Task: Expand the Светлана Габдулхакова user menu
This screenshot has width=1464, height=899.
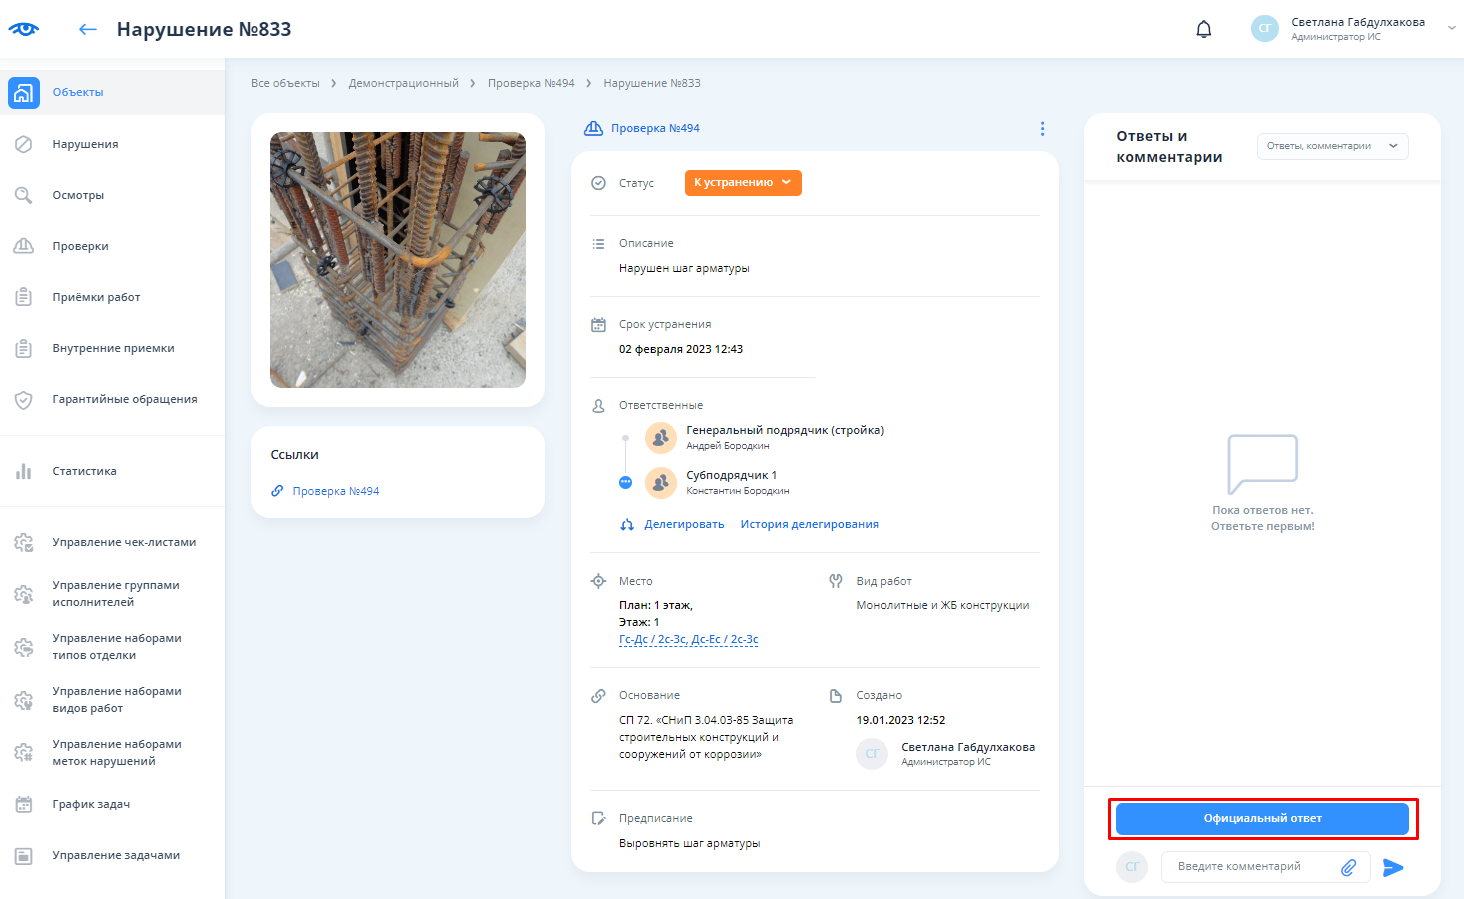Action: pyautogui.click(x=1451, y=28)
